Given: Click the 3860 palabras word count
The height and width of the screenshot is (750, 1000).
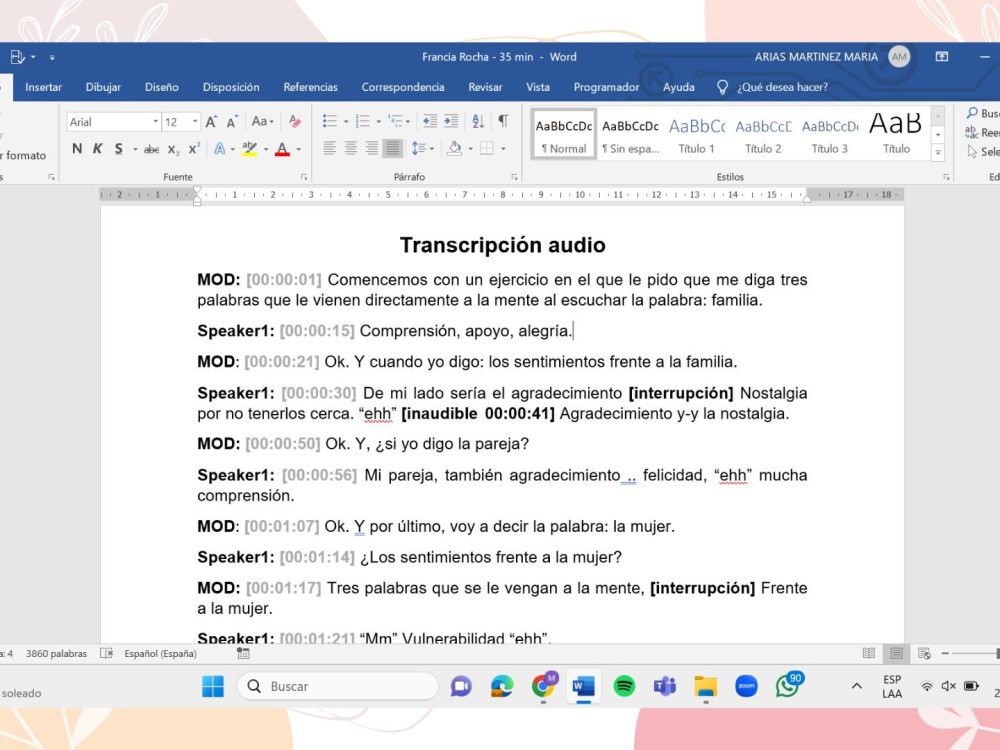Looking at the screenshot, I should click(56, 654).
